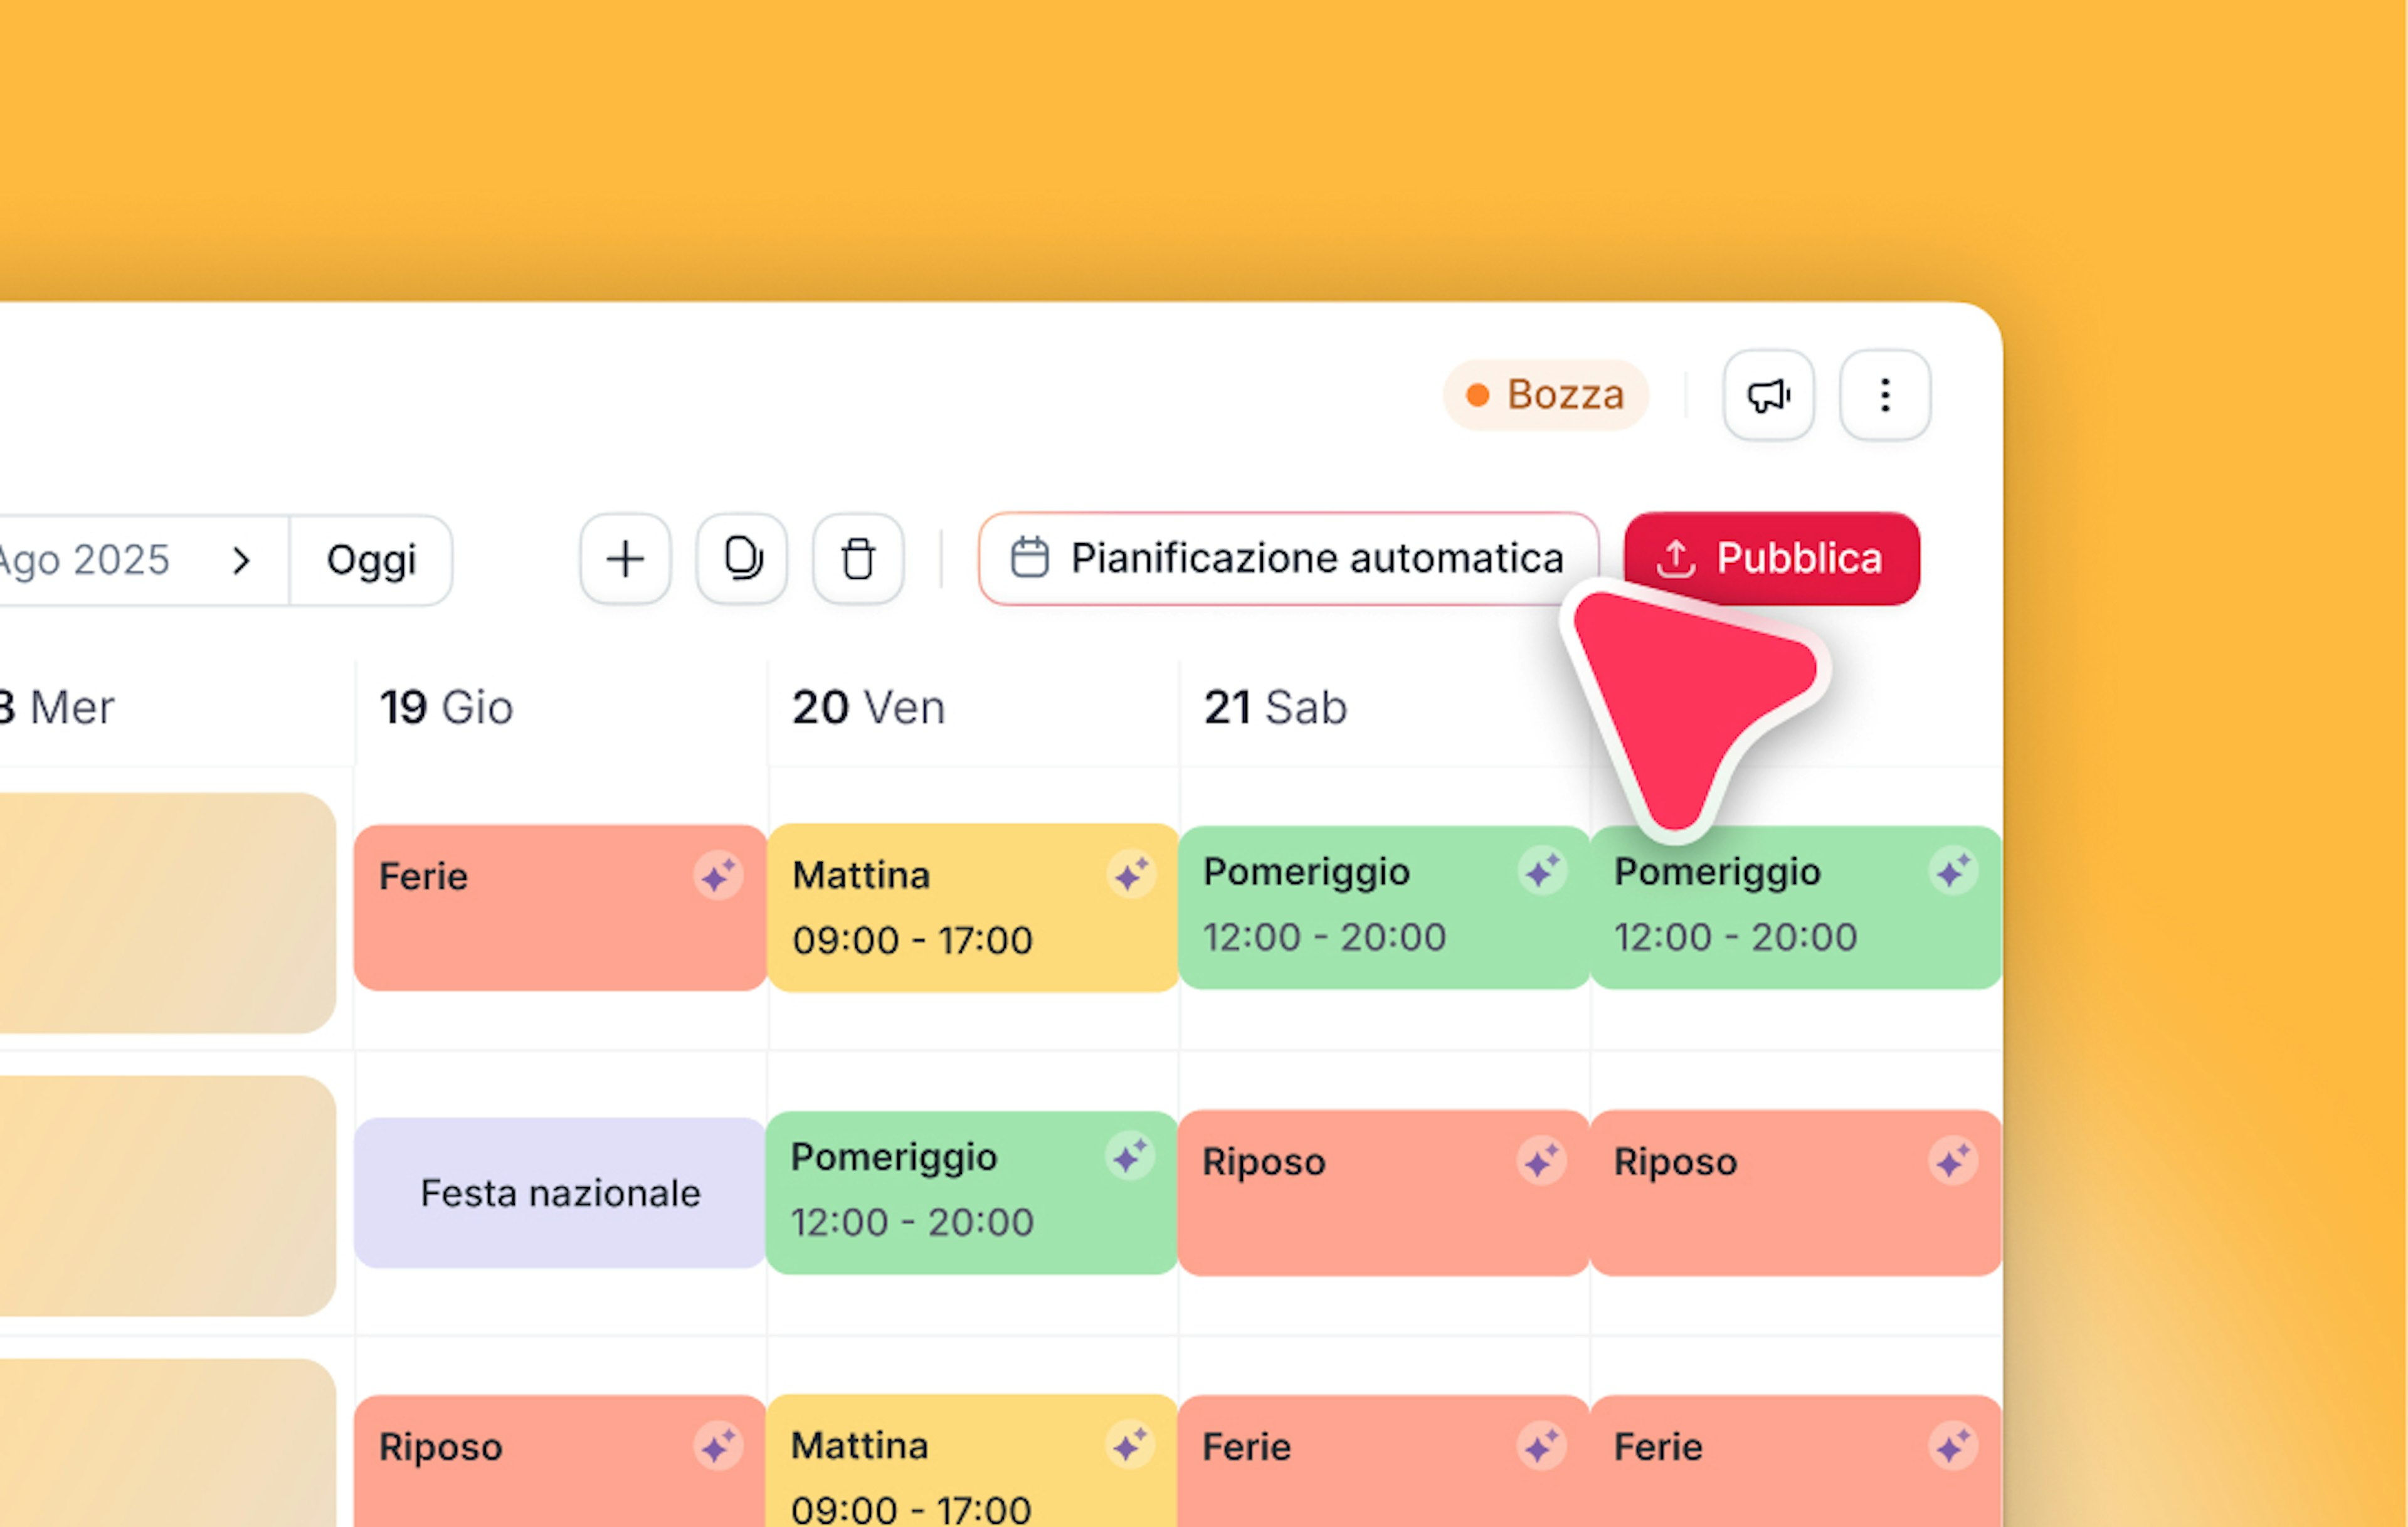Open the Festa nazionale block
This screenshot has height=1527, width=2408.
coord(560,1193)
